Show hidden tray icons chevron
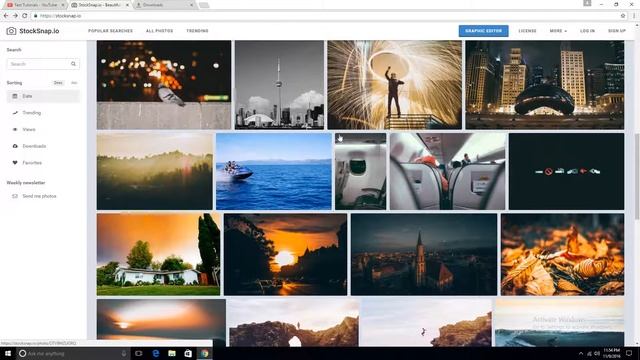Image resolution: width=640 pixels, height=360 pixels. point(581,353)
